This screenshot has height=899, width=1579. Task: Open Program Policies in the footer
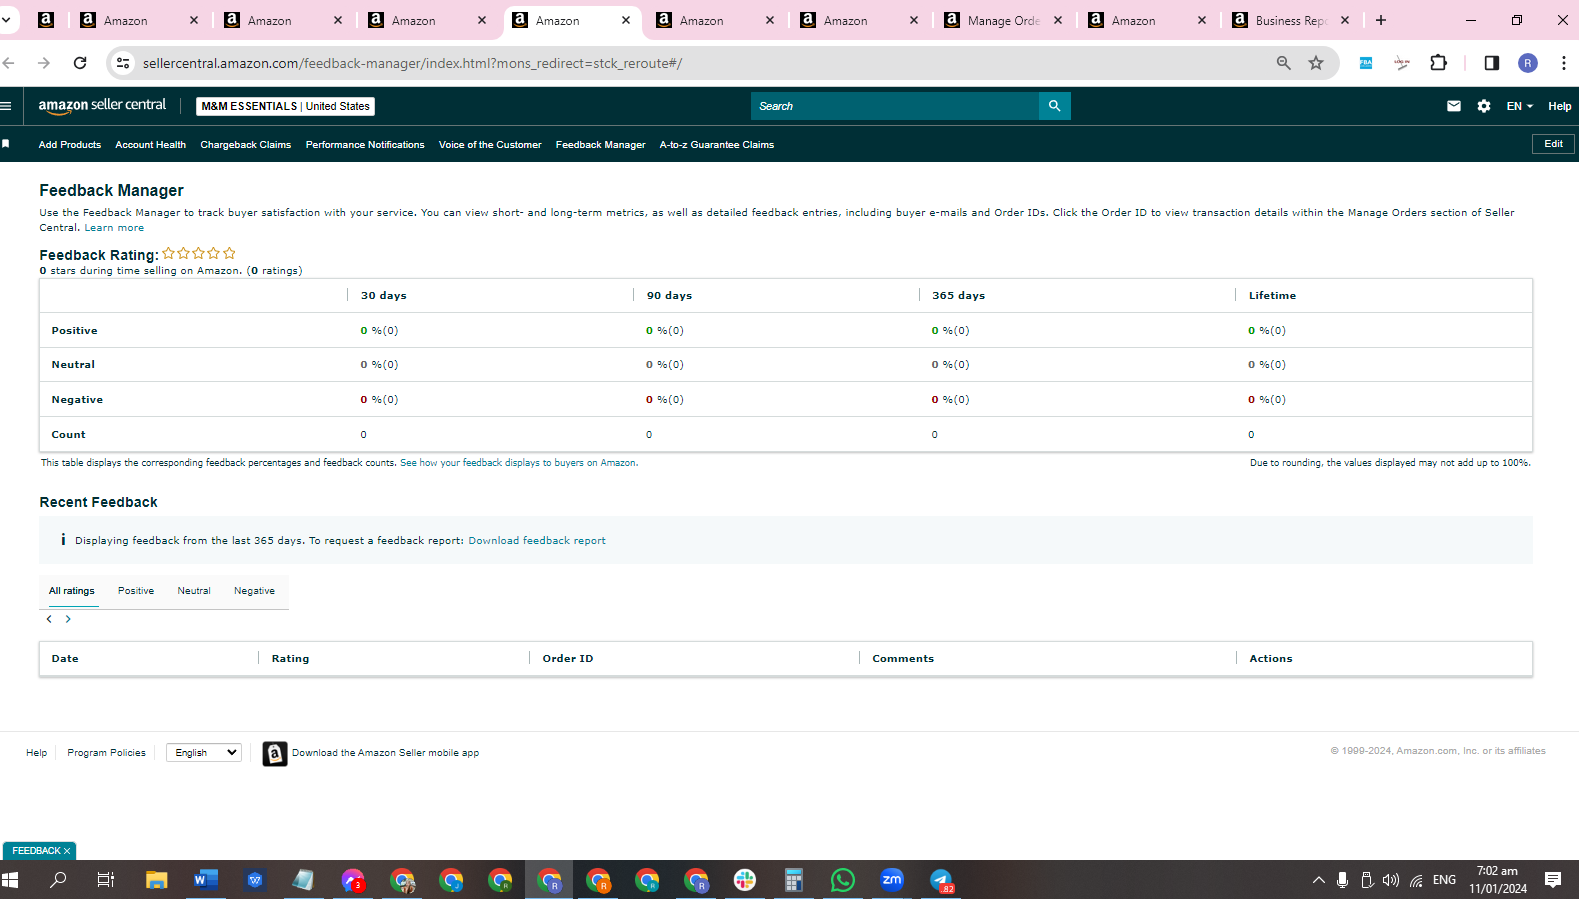(106, 753)
